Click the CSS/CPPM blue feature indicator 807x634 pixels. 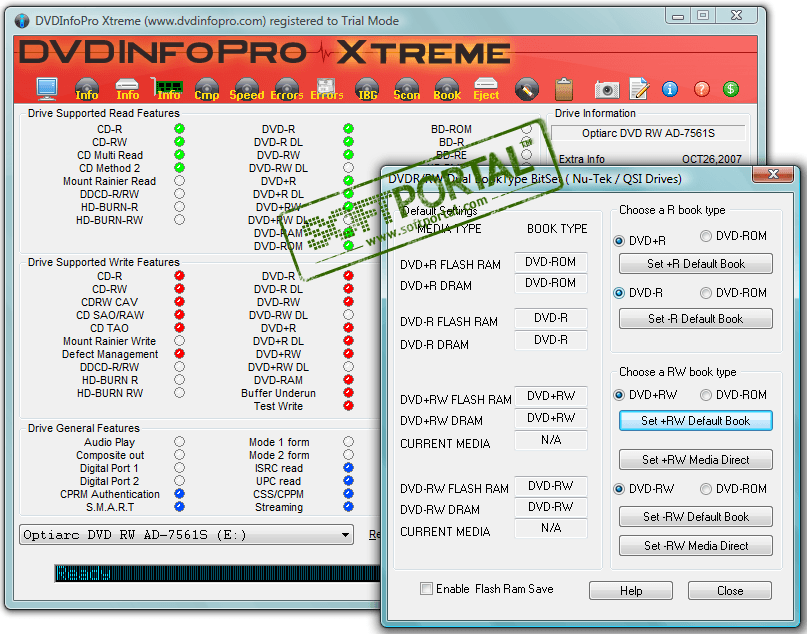[348, 494]
